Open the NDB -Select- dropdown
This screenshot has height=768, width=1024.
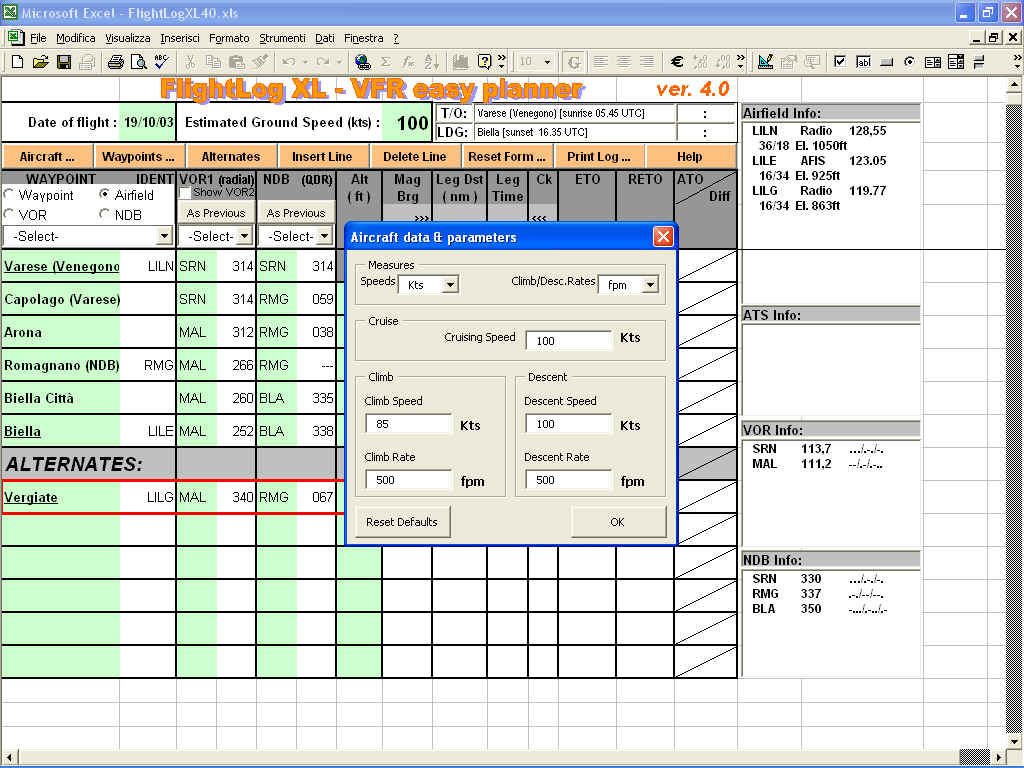[x=325, y=236]
